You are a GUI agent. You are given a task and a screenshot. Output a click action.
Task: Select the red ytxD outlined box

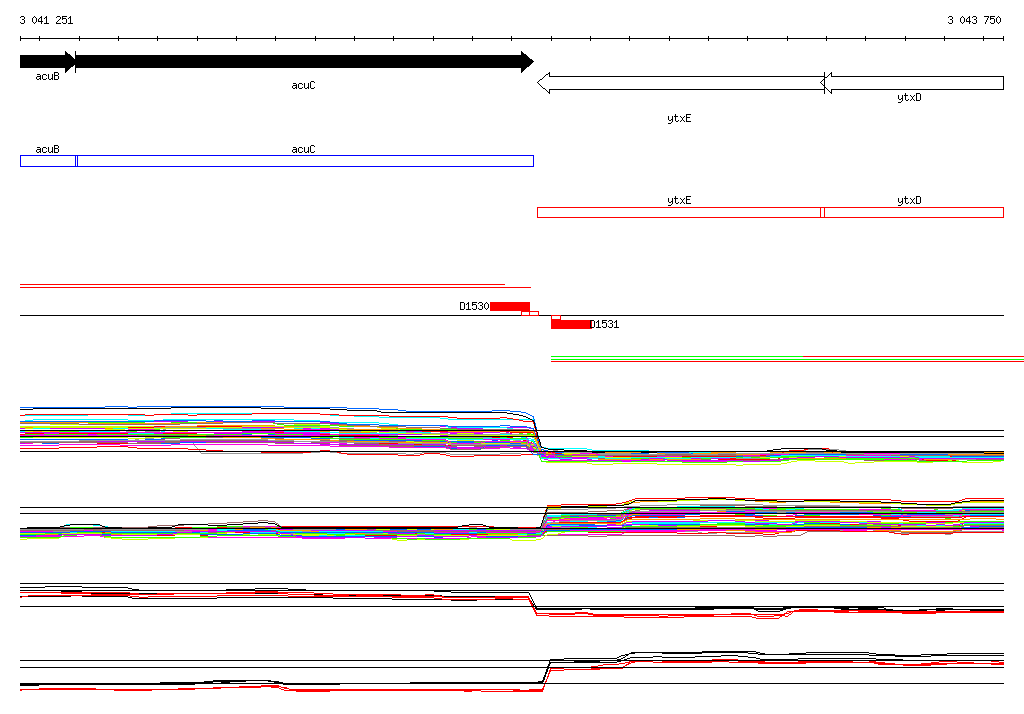914,212
